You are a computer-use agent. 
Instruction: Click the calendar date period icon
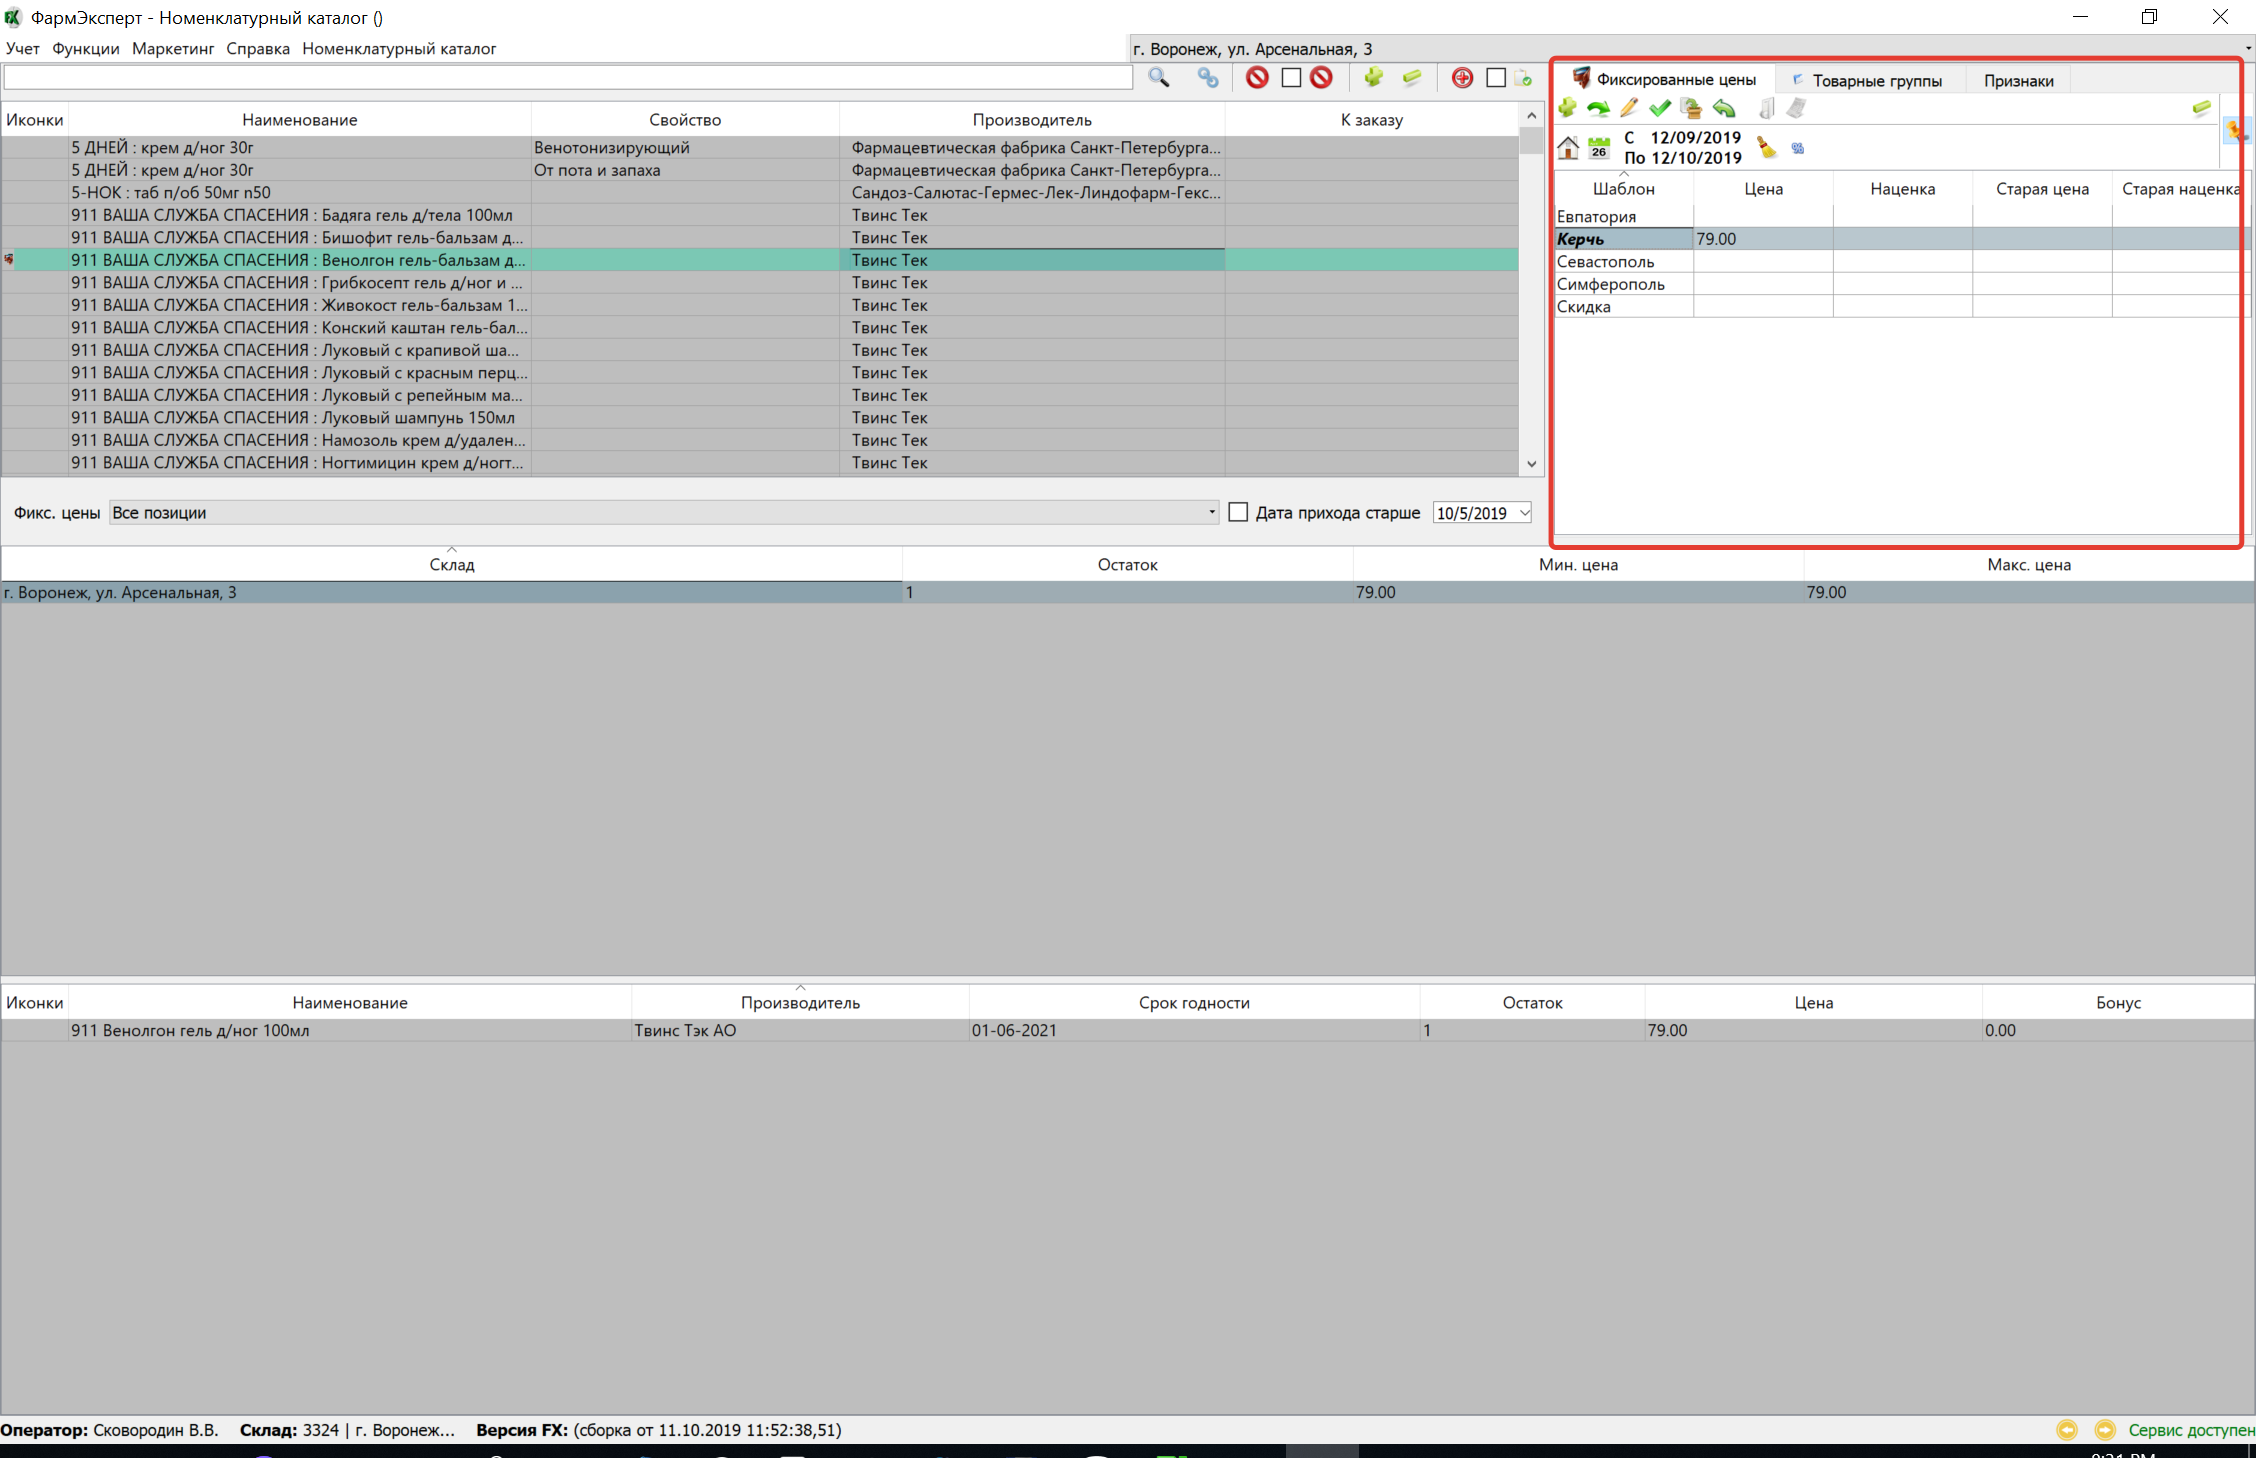click(1599, 148)
